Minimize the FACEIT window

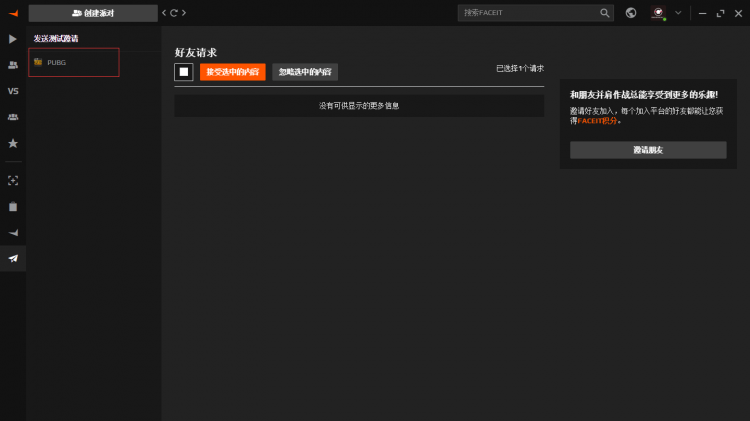coord(702,13)
